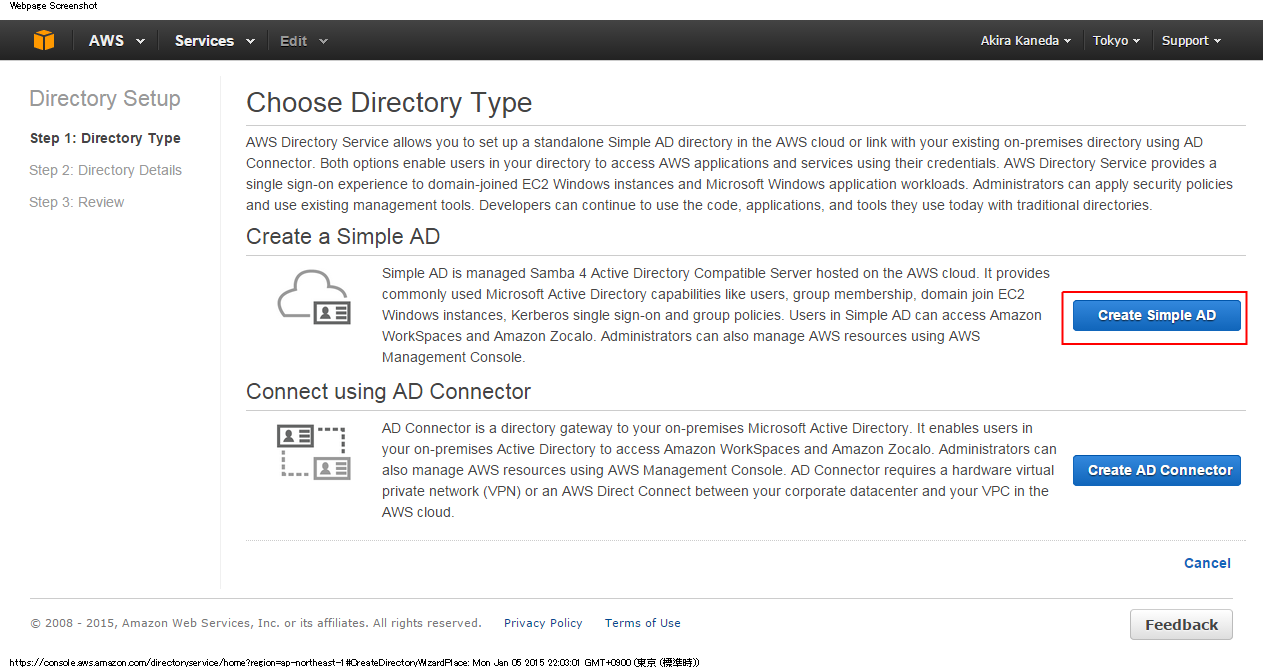Cancel the directory setup

point(1207,563)
